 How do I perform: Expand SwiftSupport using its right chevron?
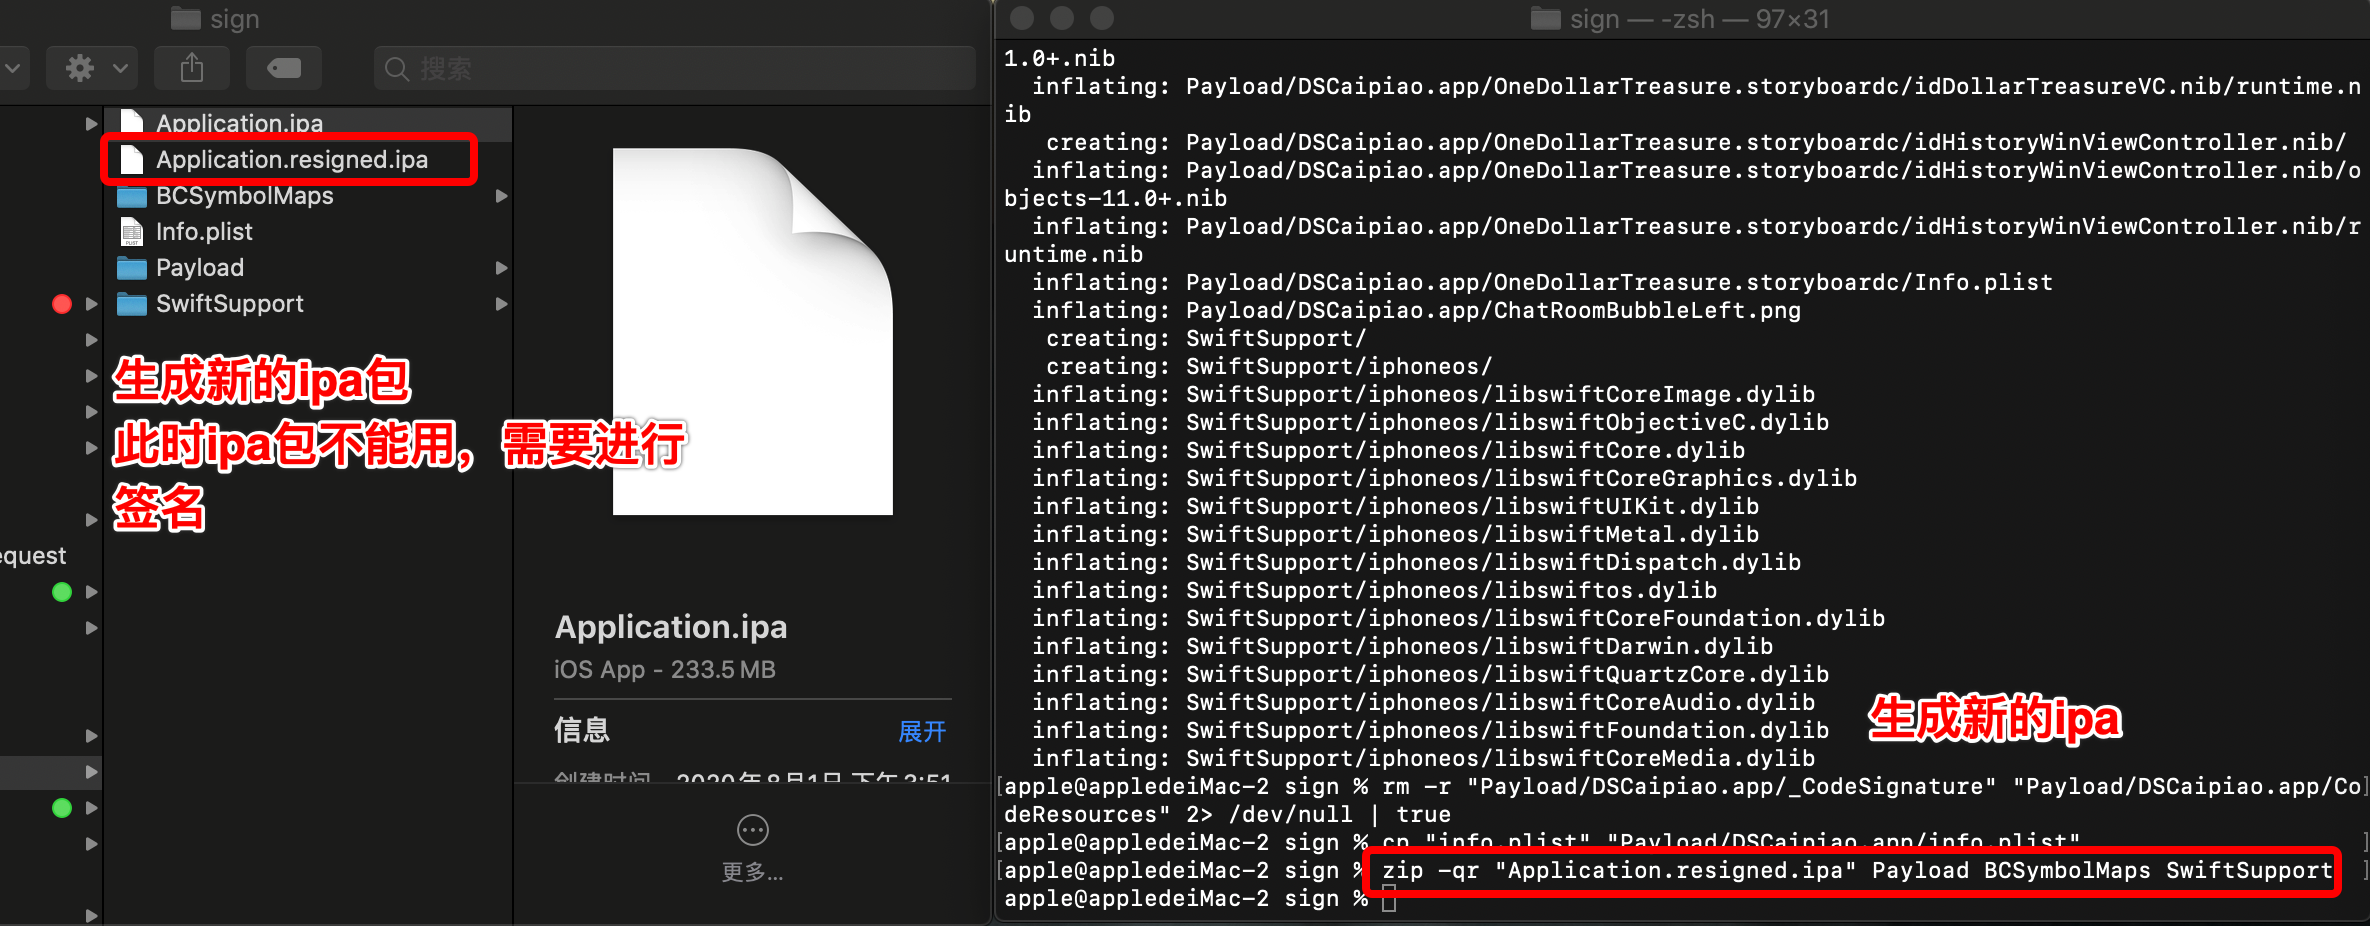501,304
